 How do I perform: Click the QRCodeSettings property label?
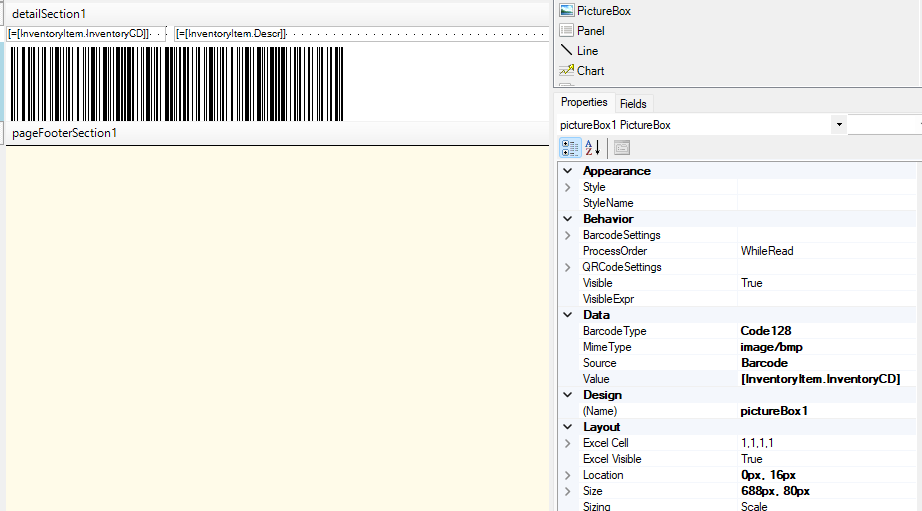622,267
